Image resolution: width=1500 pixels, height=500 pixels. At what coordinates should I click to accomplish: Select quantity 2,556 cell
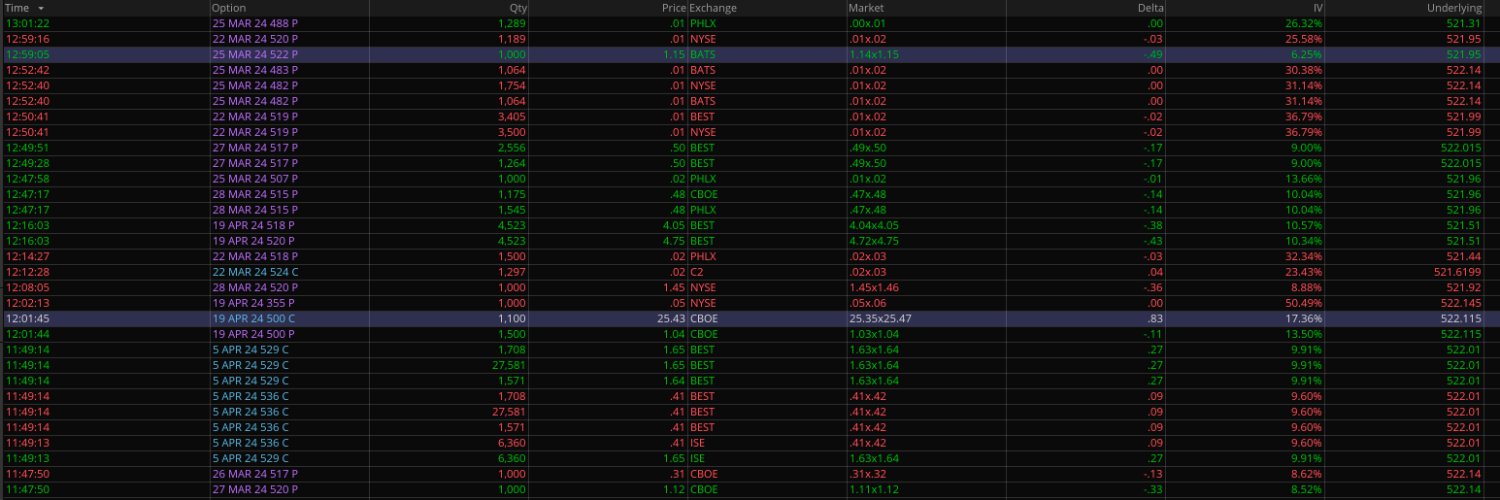tap(511, 147)
